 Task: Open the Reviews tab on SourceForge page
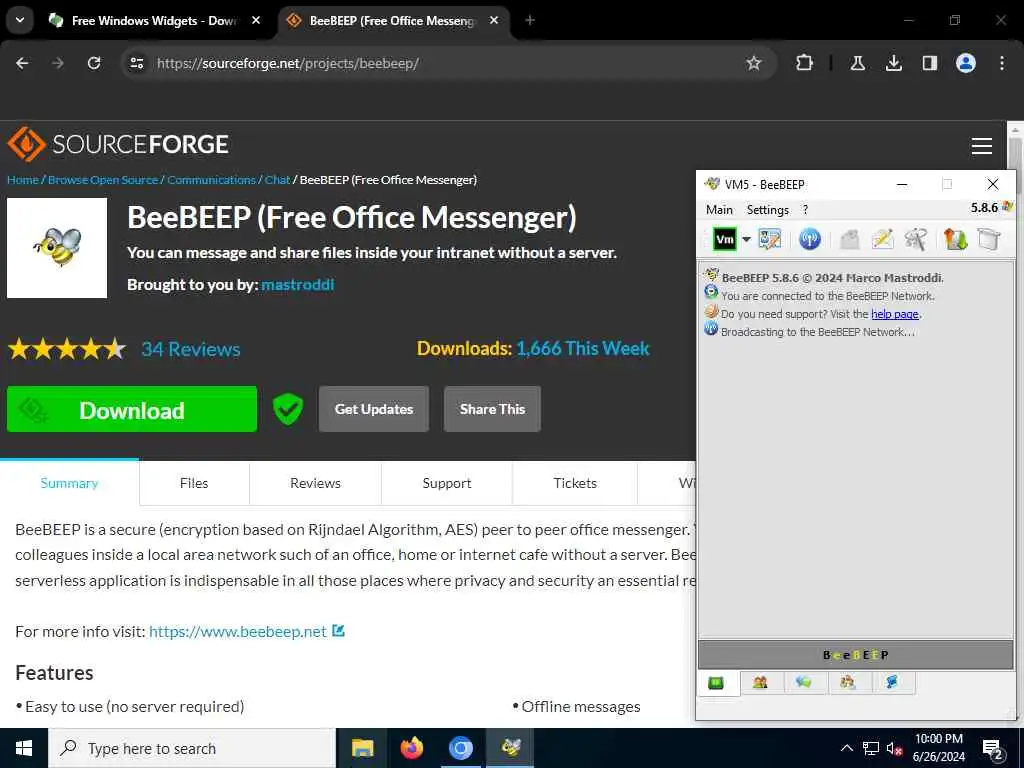[315, 483]
